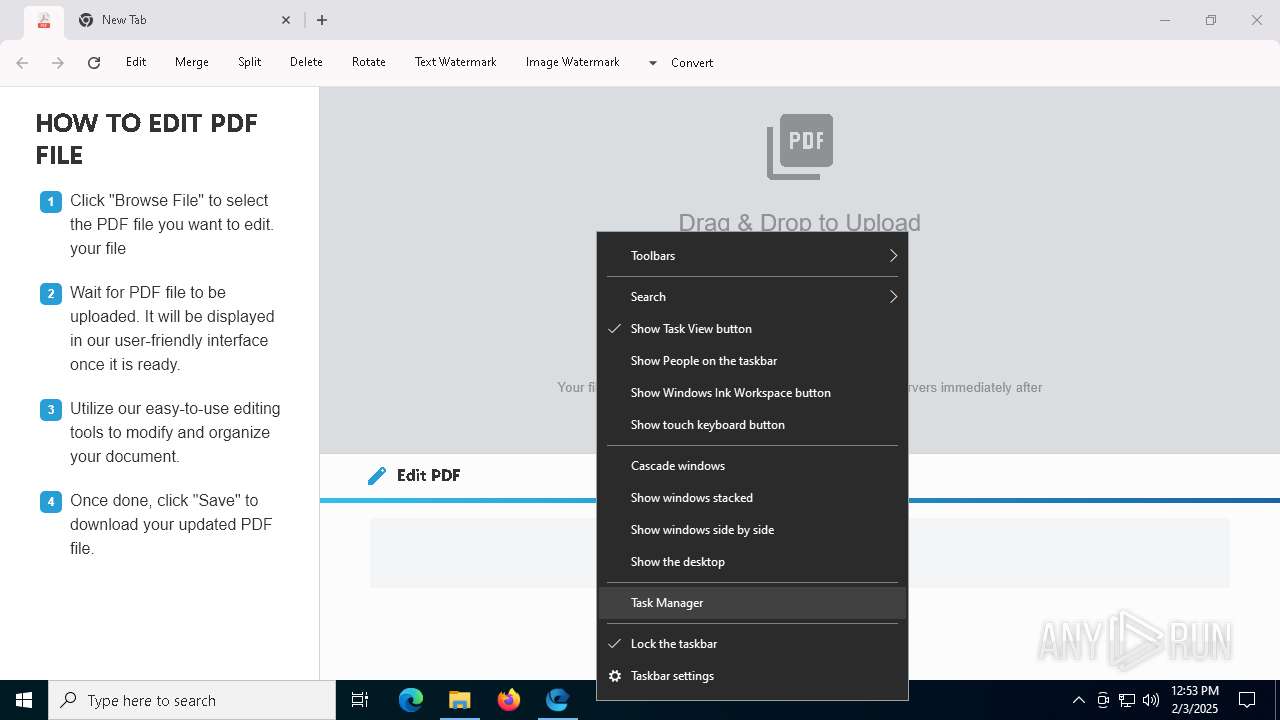This screenshot has width=1280, height=720.
Task: Click the Drag & Drop to Upload text
Action: click(799, 222)
